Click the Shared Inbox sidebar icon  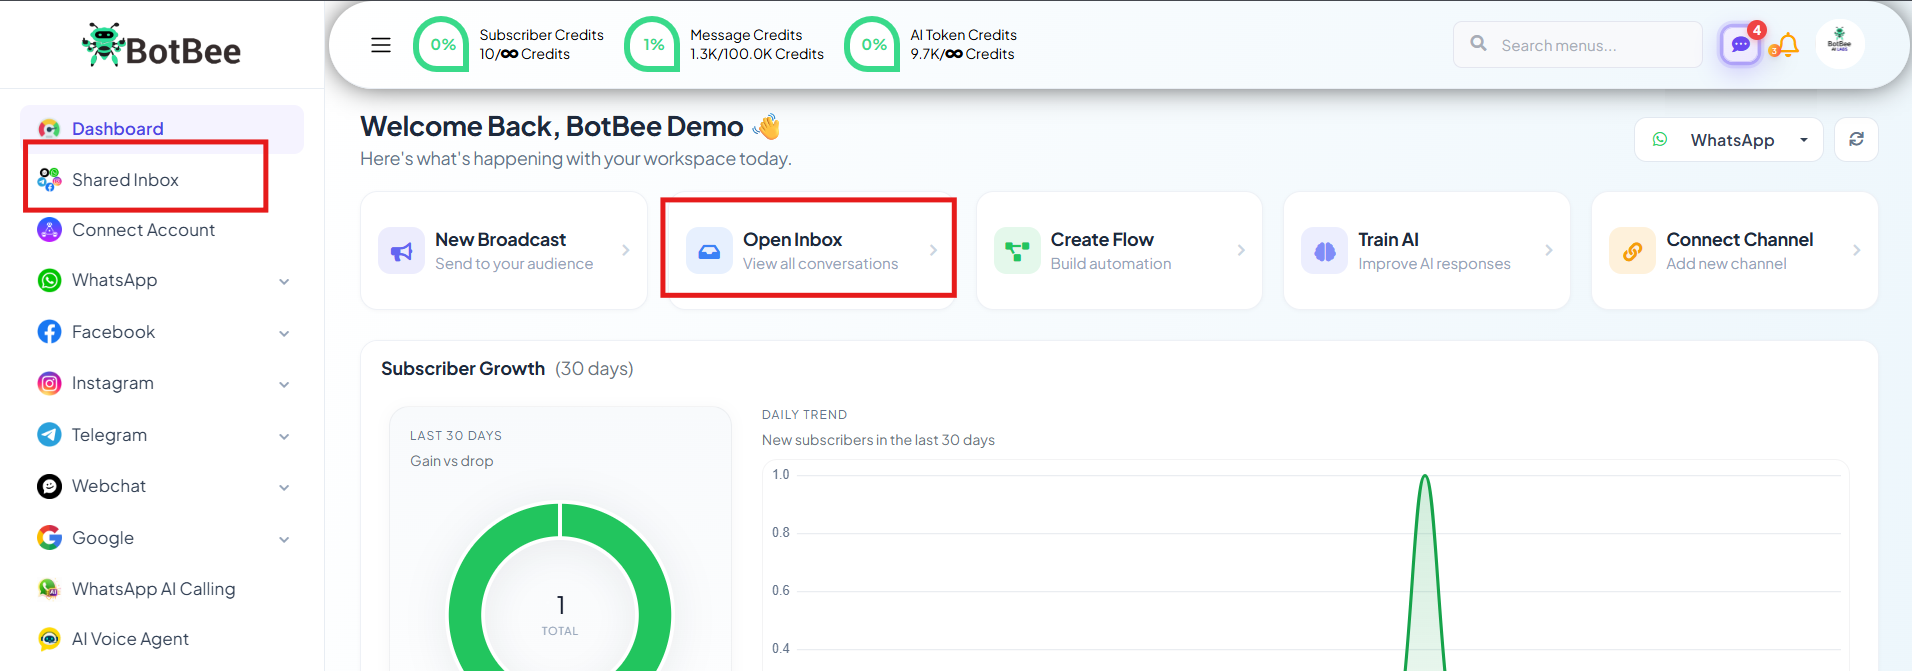49,180
